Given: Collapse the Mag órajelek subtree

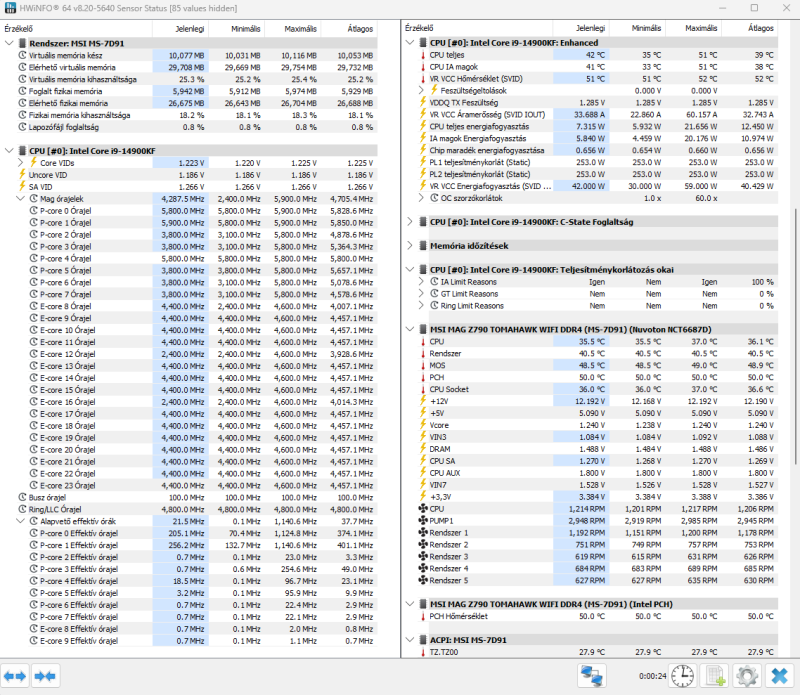Looking at the screenshot, I should click(20, 198).
